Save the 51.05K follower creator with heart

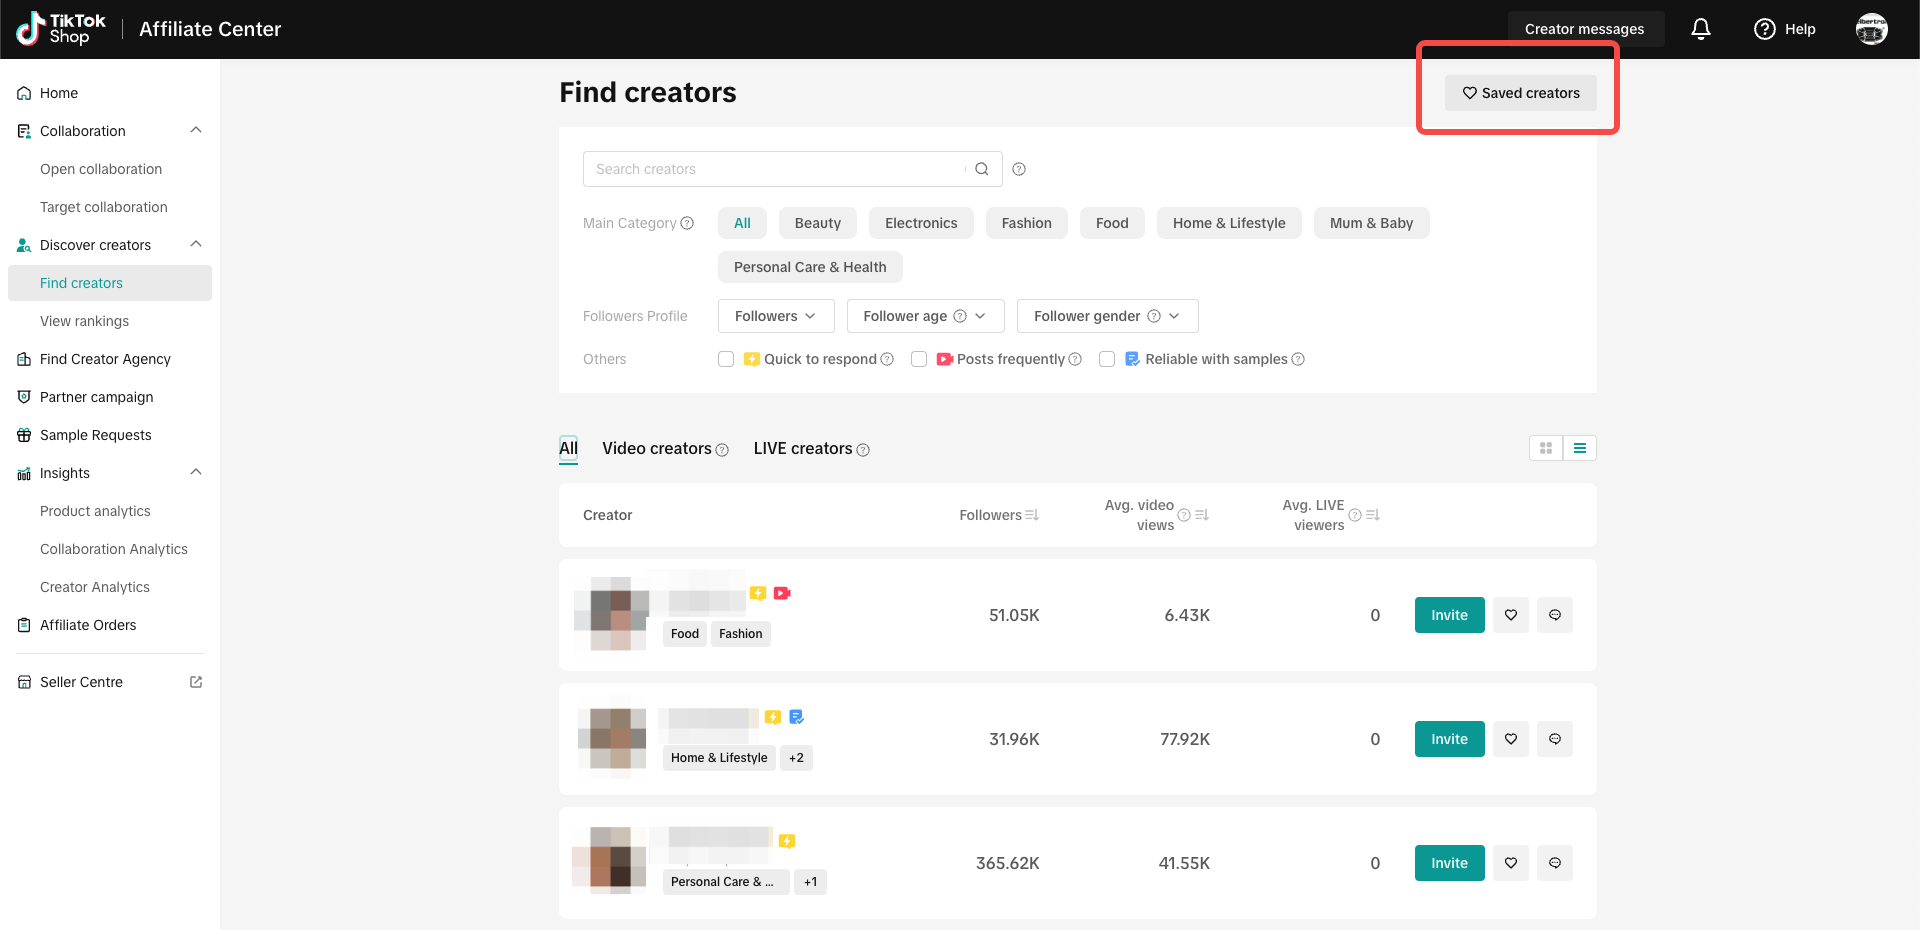click(x=1511, y=615)
